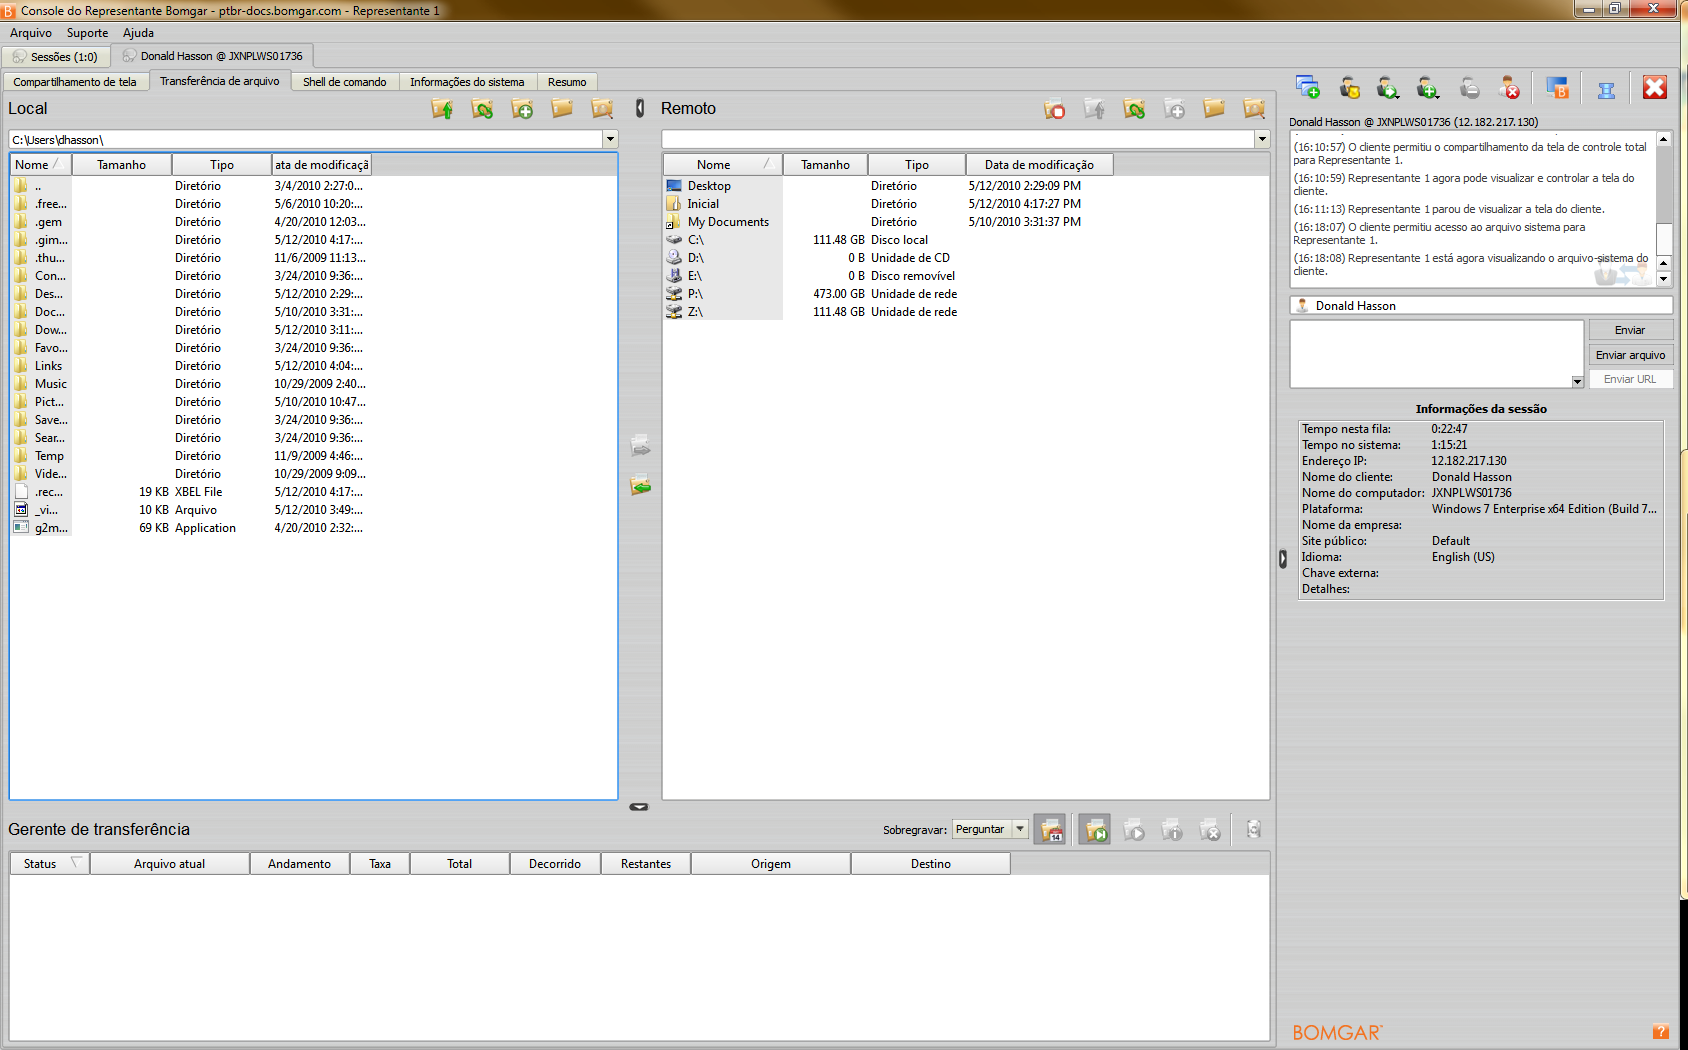
Task: Click the Bomgar monitor B icon
Action: 1557,88
